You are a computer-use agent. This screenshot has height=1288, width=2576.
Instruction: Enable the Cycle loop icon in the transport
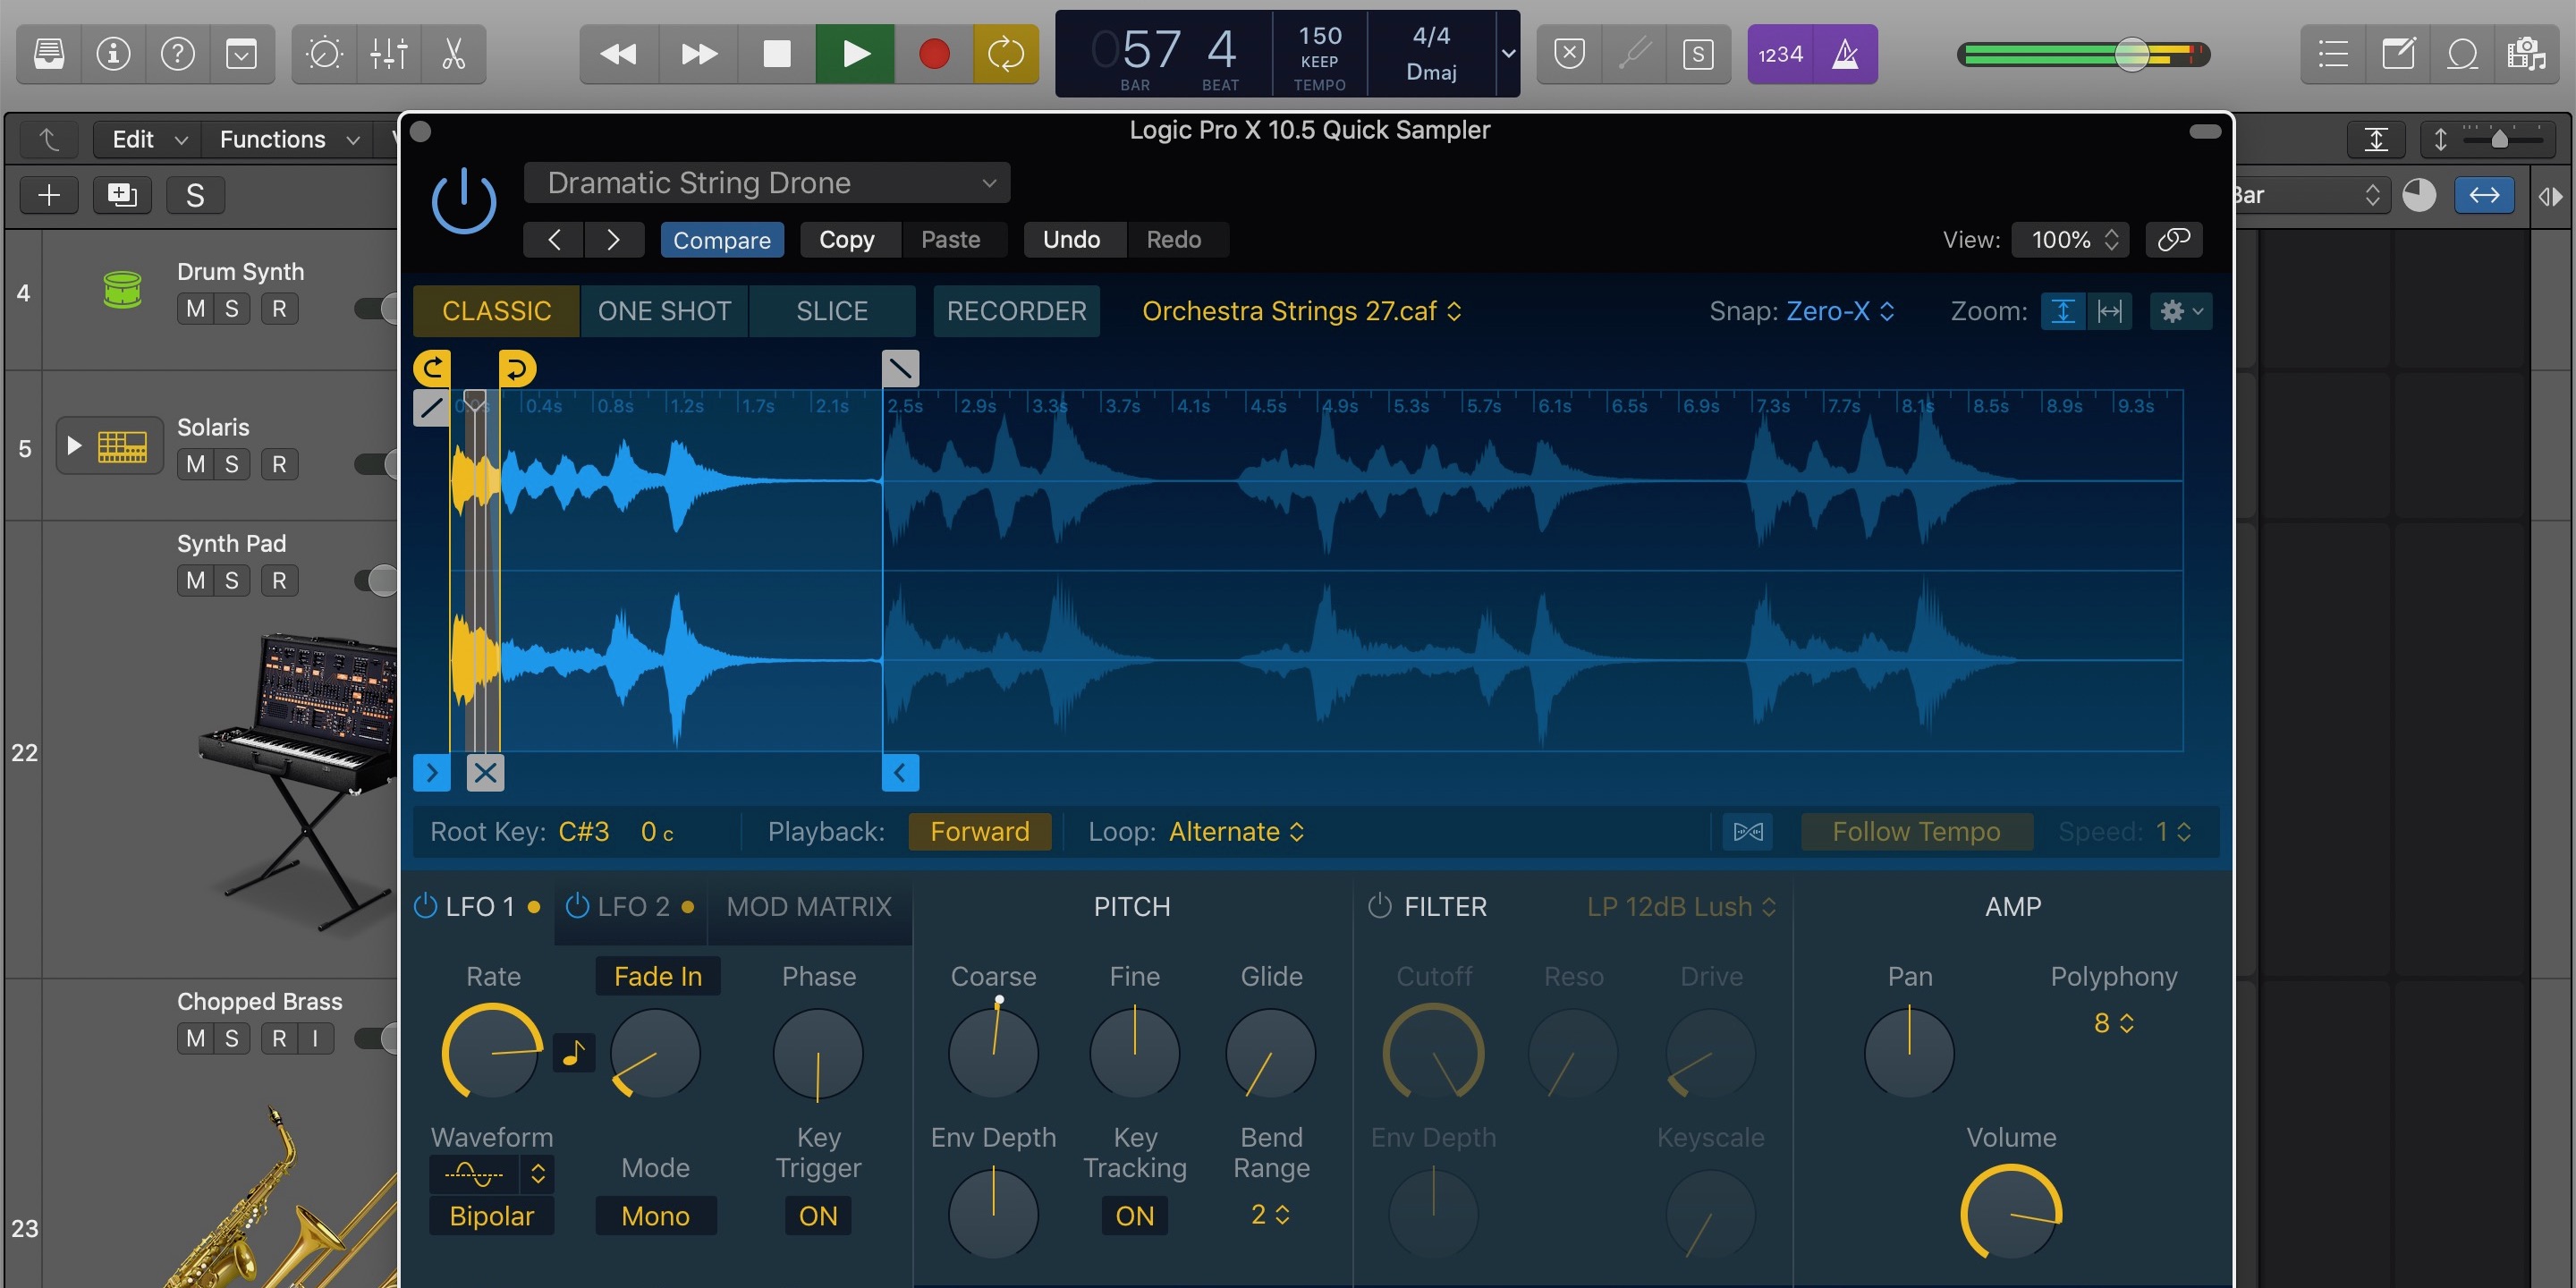click(1006, 54)
